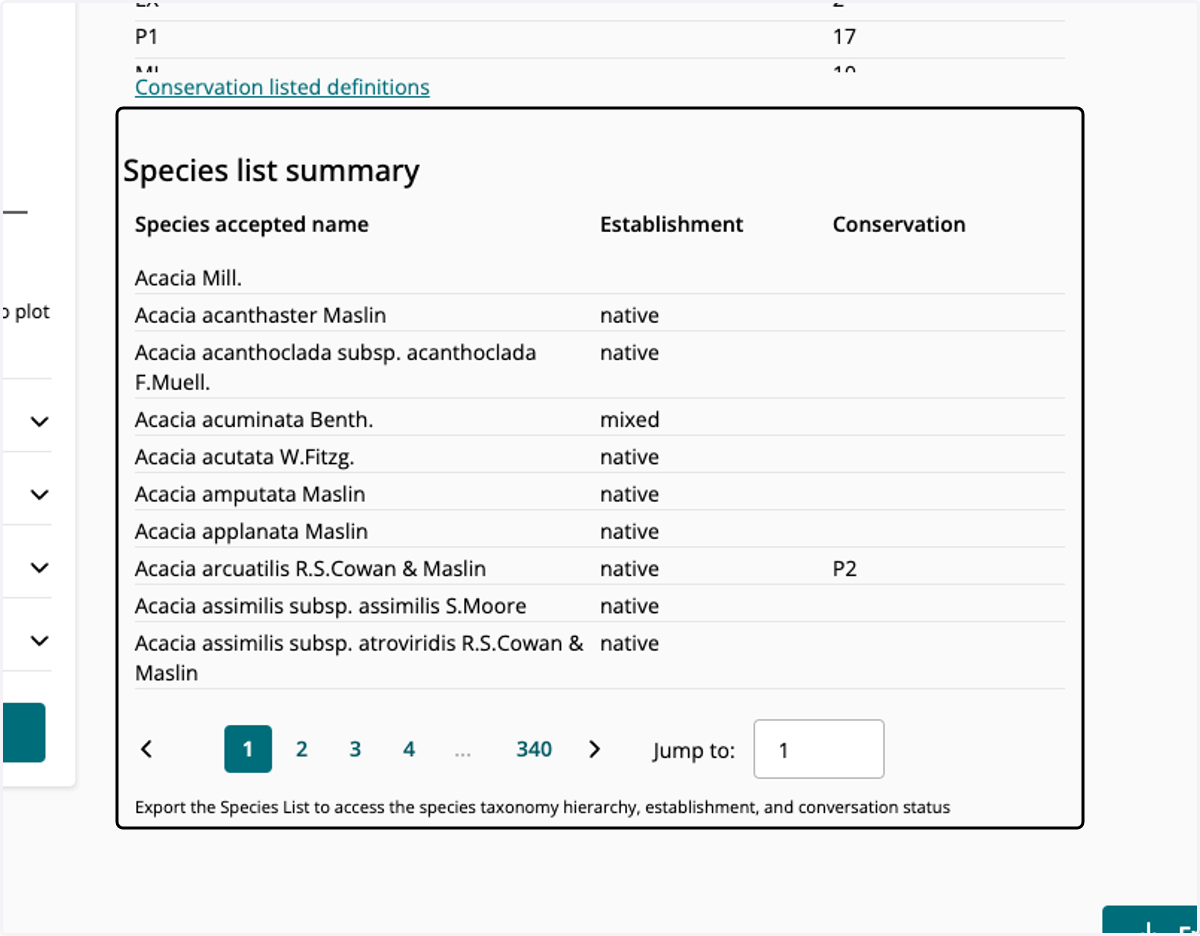Go to next page arrow
The height and width of the screenshot is (936, 1200).
pyautogui.click(x=595, y=749)
